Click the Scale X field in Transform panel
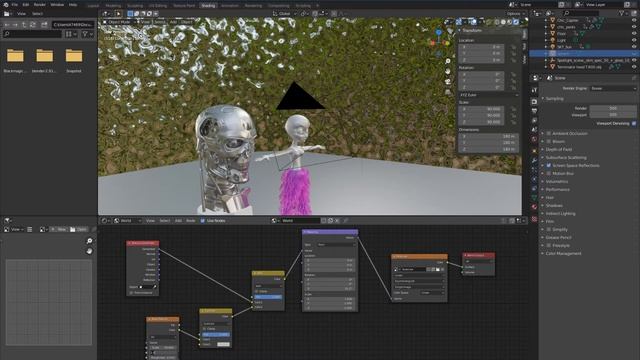This screenshot has height=360, width=640. coord(481,109)
